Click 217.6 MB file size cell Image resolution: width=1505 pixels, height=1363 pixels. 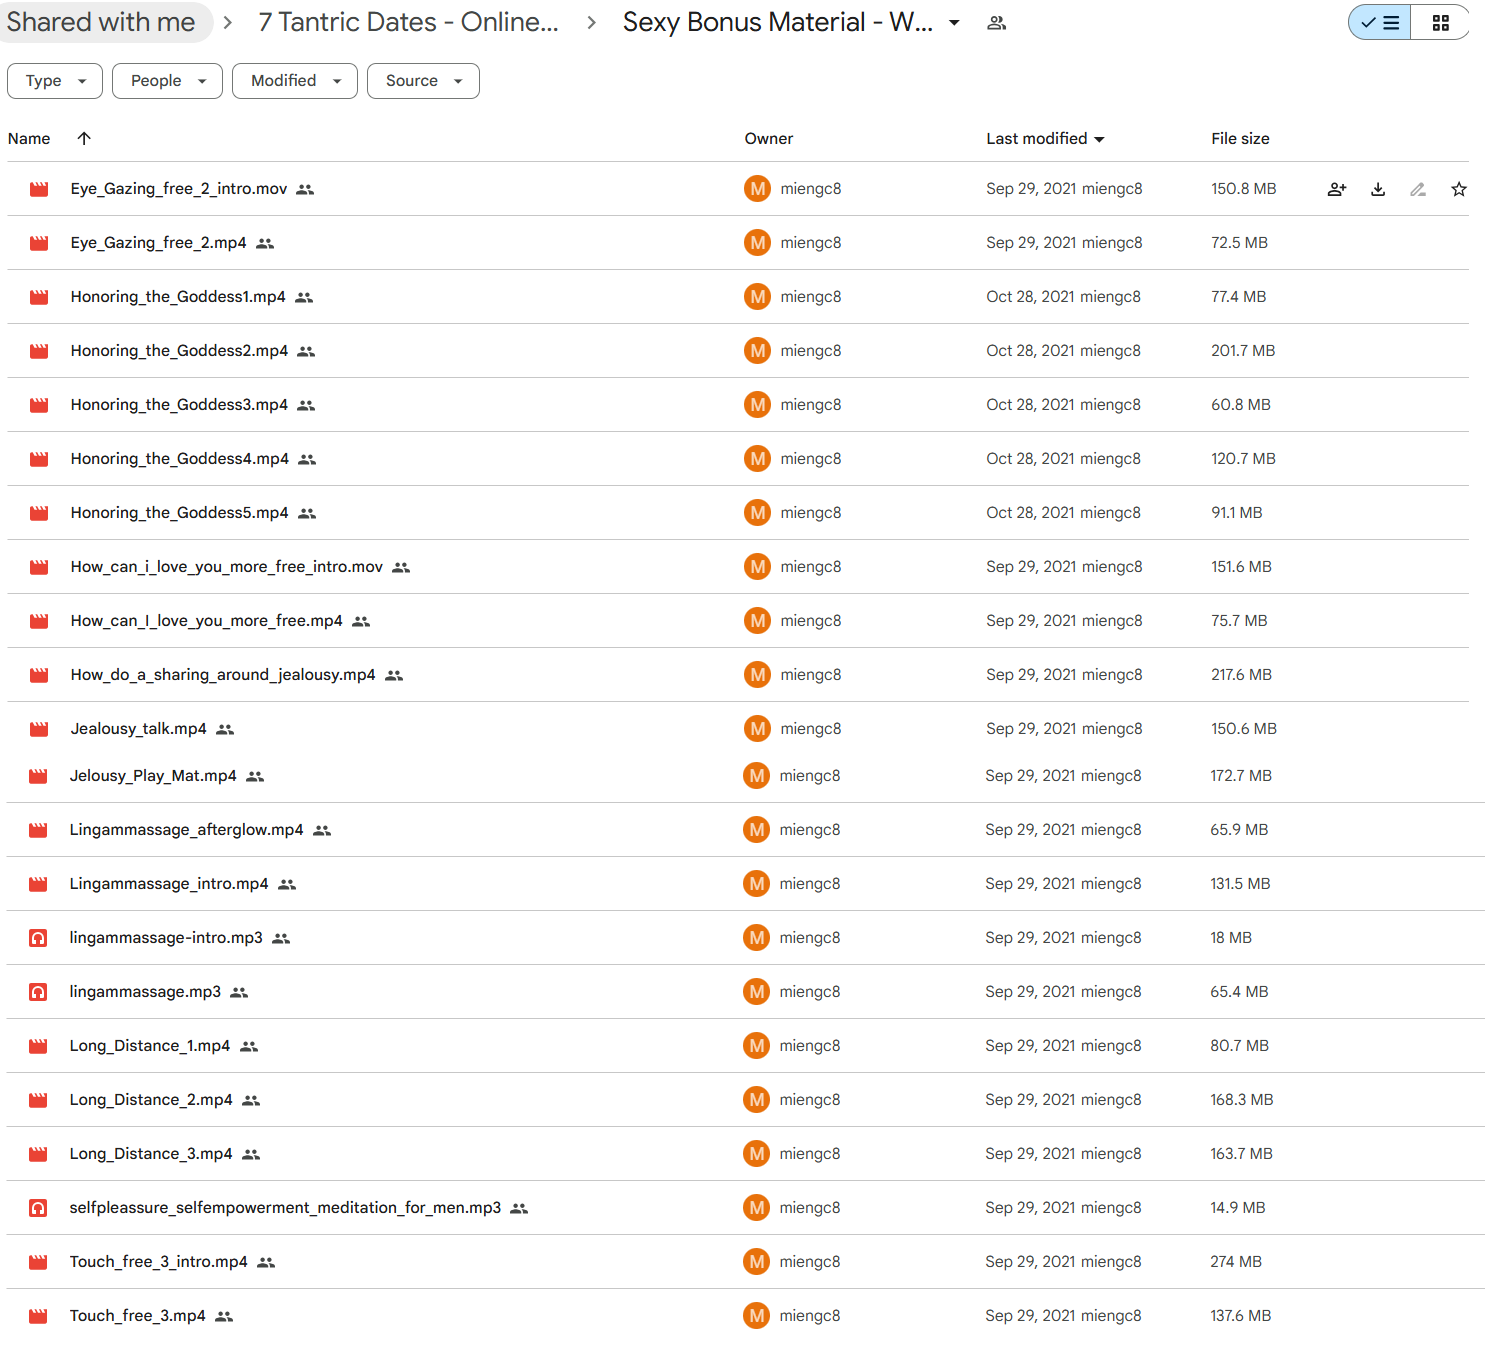[1241, 675]
